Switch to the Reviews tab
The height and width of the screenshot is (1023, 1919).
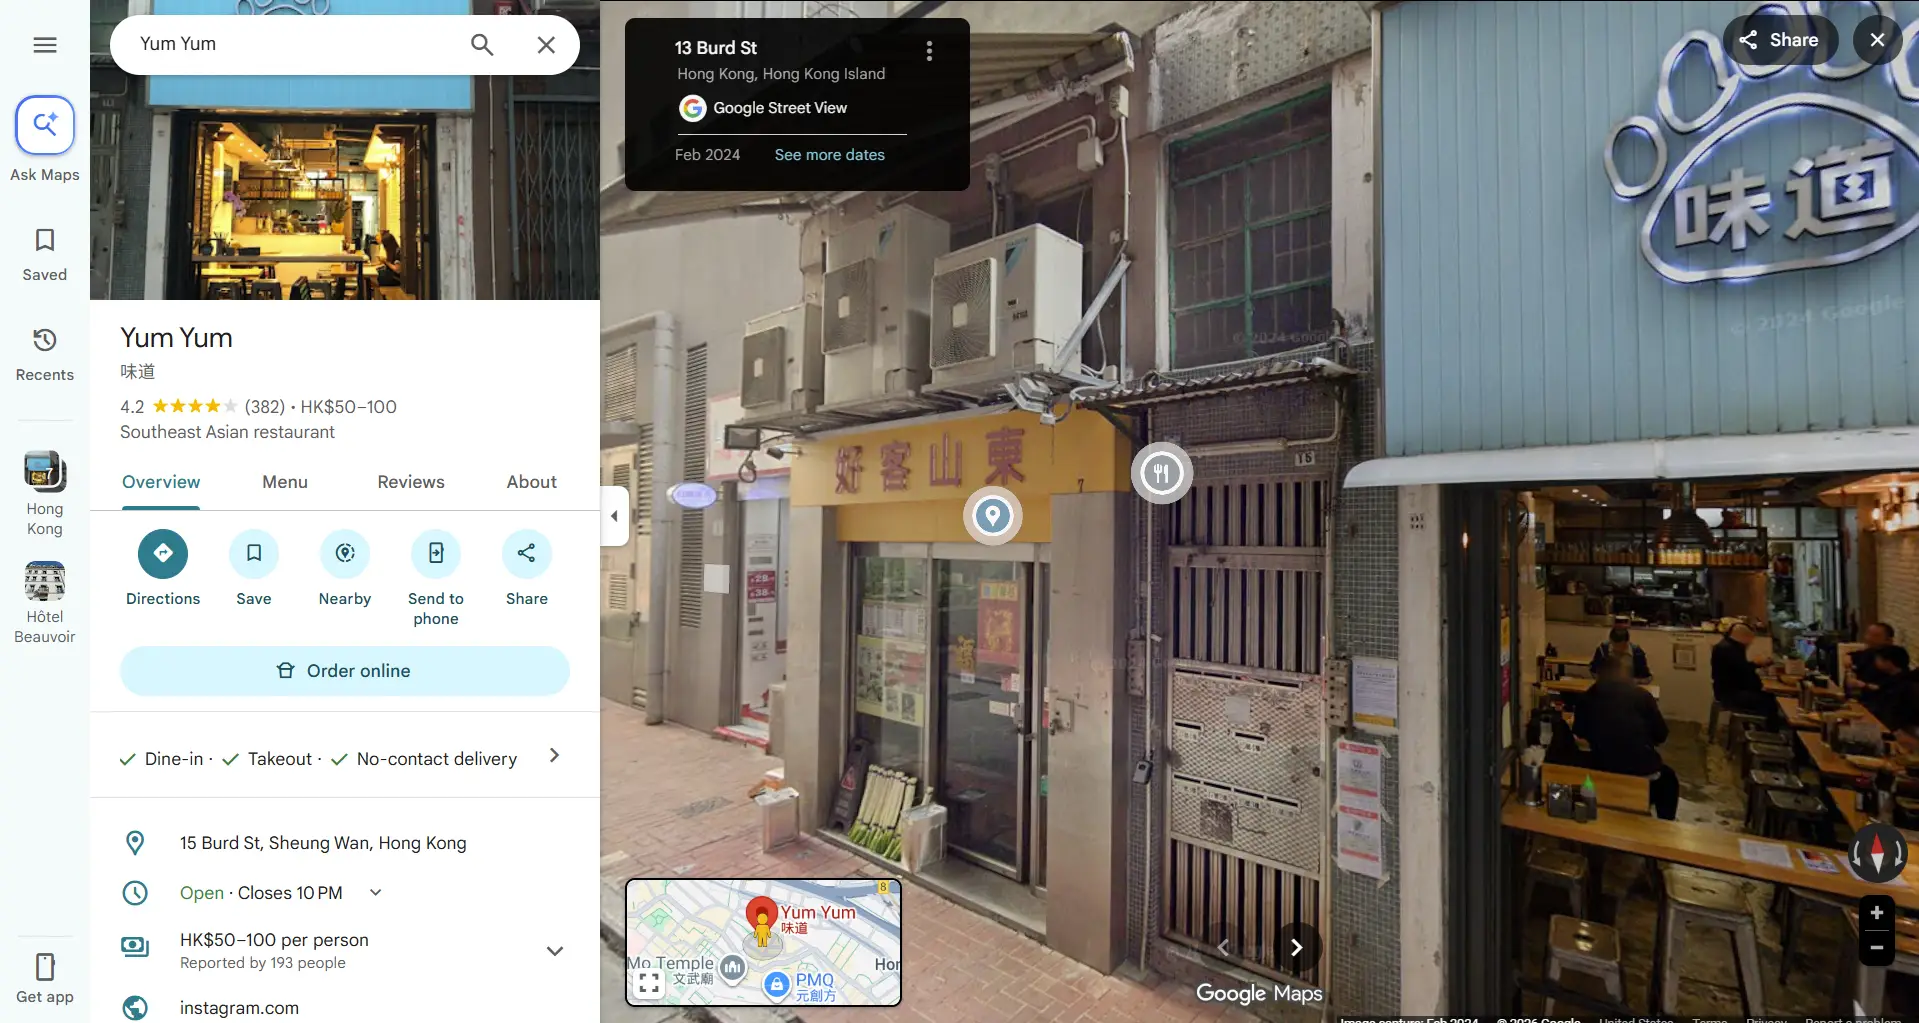(411, 482)
